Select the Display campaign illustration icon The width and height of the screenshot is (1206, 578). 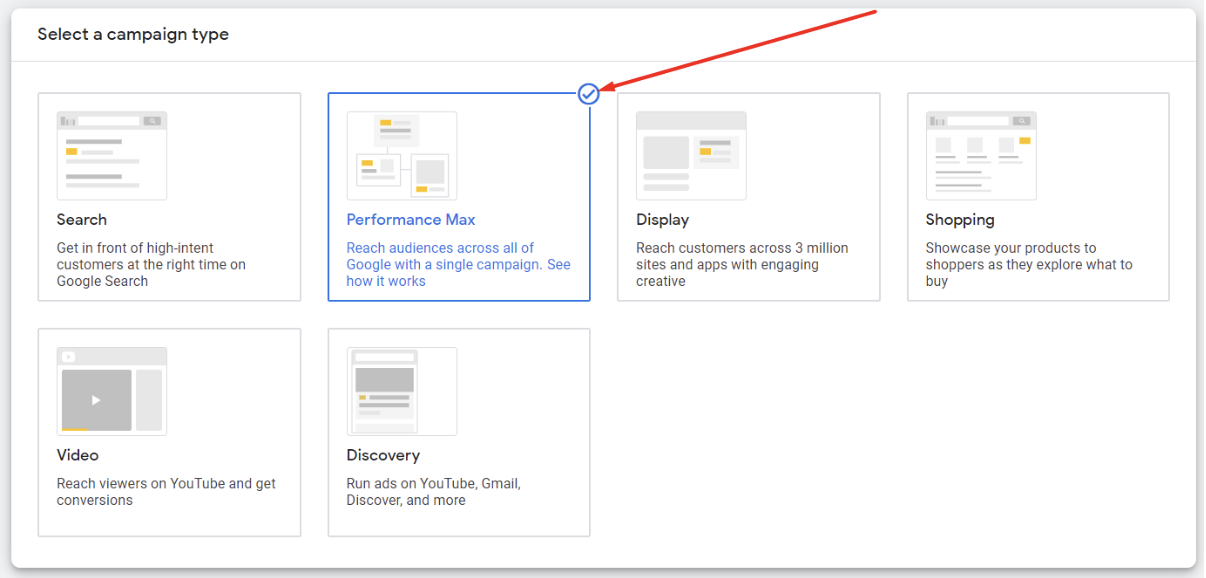point(691,155)
